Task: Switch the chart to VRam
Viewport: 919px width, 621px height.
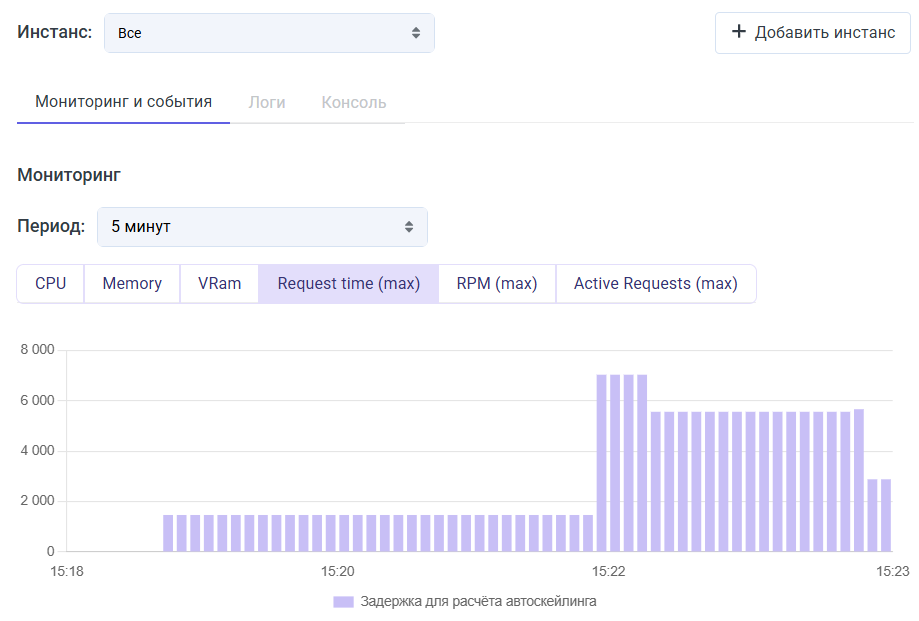Action: (x=219, y=283)
